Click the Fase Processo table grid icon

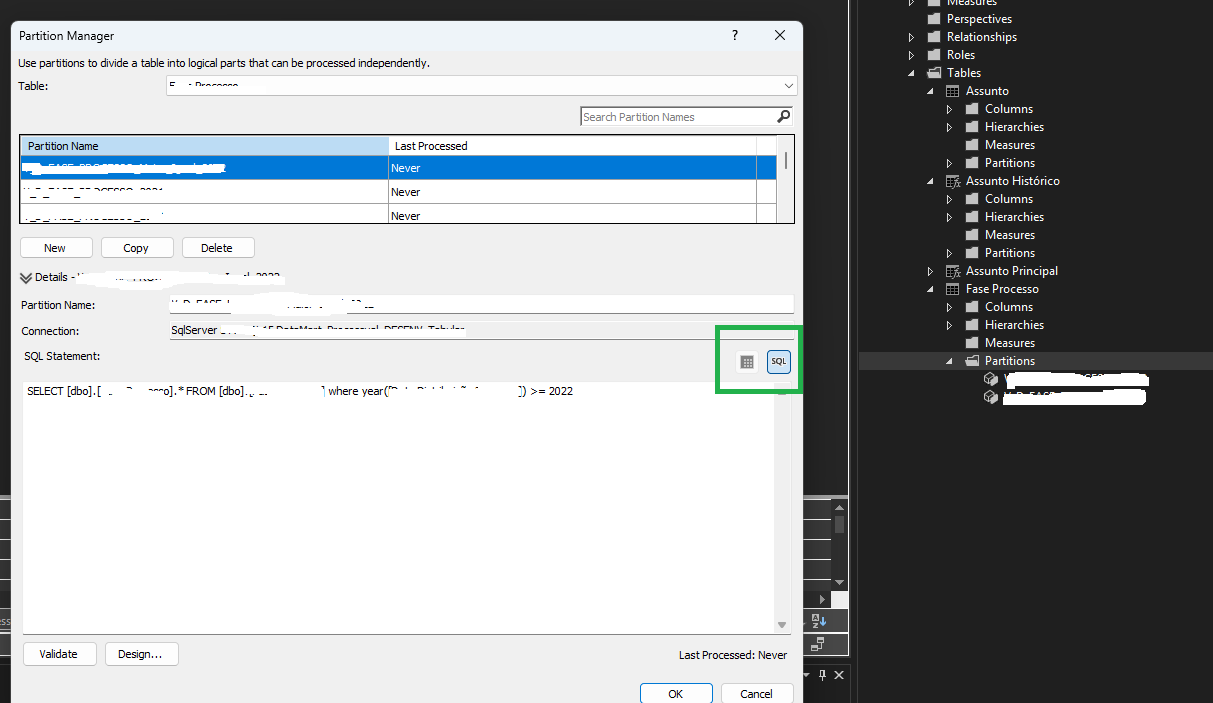coord(953,289)
